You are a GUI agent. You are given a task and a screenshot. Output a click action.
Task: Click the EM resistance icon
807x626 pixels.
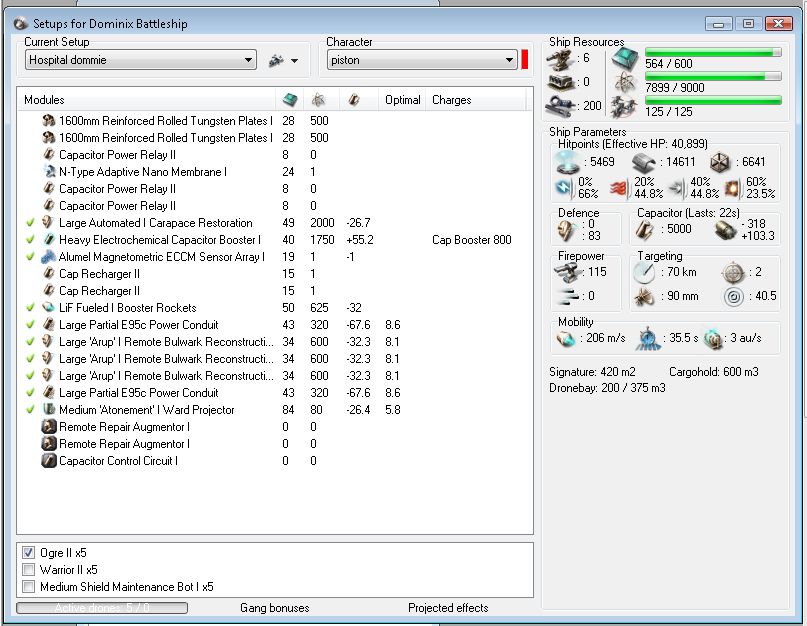[564, 188]
